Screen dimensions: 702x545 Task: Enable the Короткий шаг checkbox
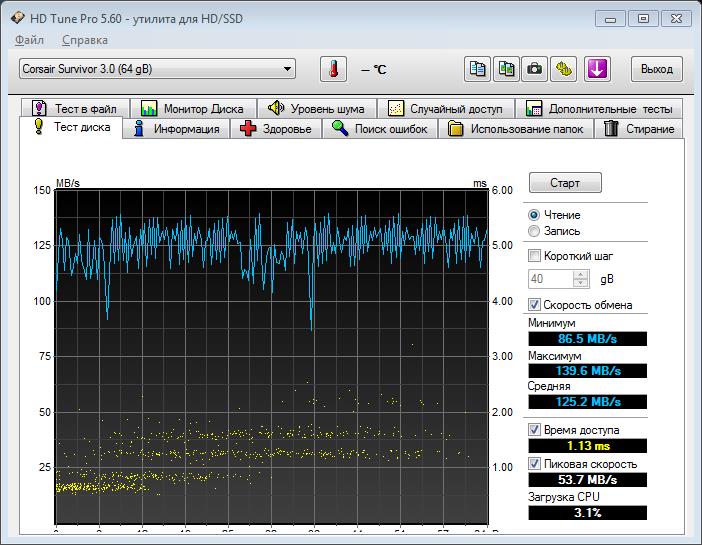pos(534,256)
